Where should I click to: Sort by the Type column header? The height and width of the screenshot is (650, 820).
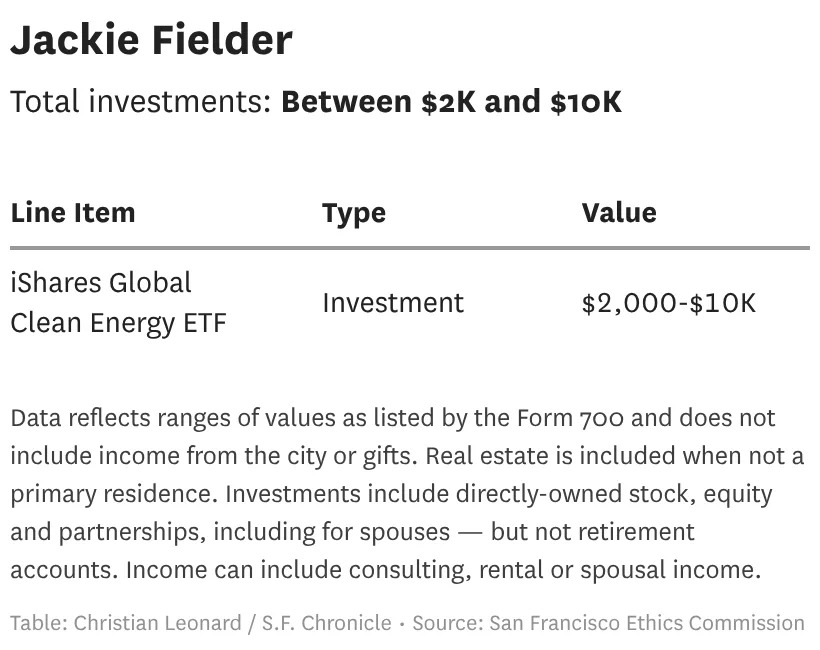[353, 213]
